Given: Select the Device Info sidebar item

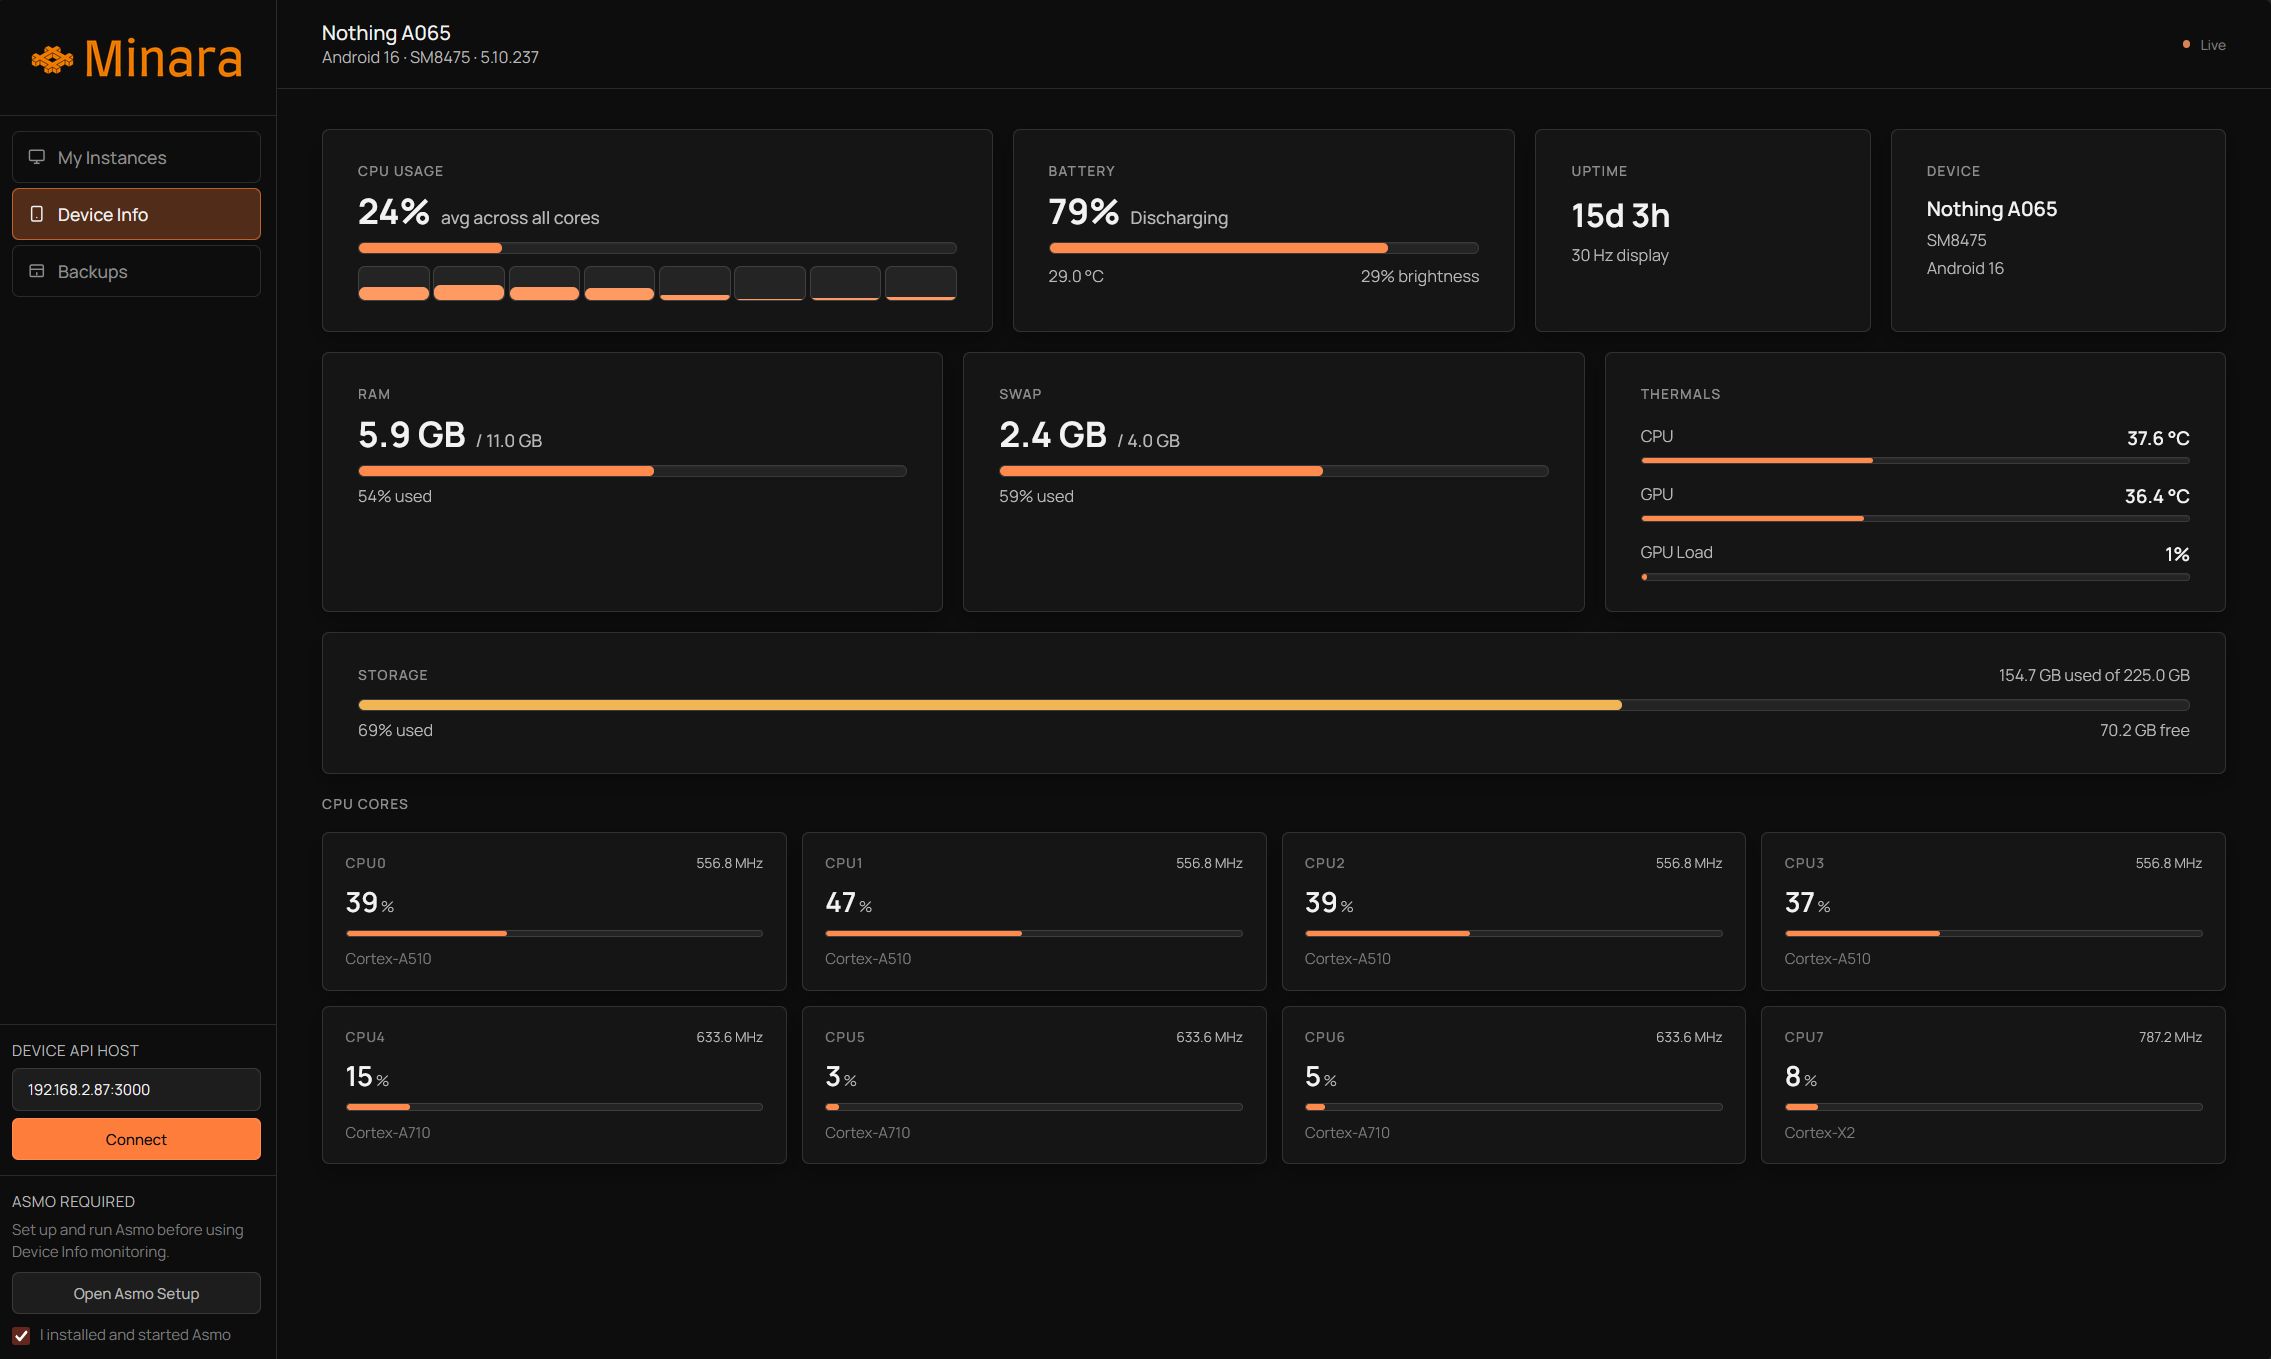Looking at the screenshot, I should coord(136,214).
